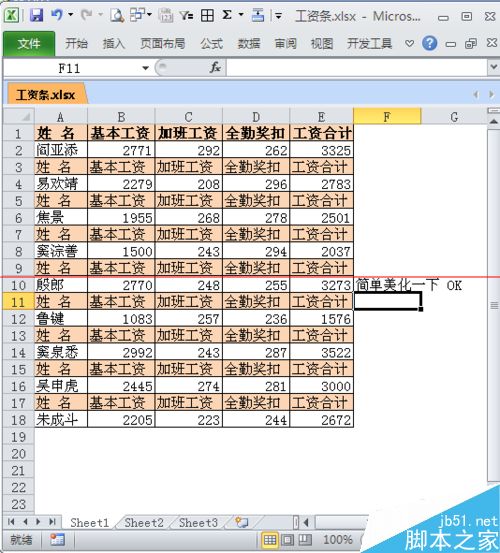Viewport: 500px width, 553px height.
Task: Open the AutoSum dropdown arrow
Action: pos(241,15)
